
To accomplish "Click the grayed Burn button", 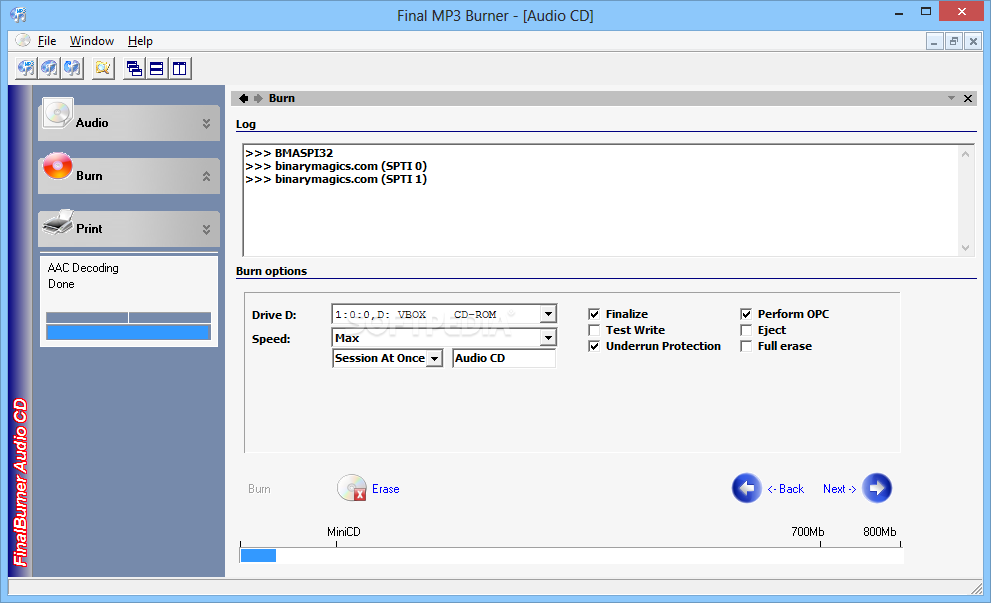I will (x=259, y=489).
